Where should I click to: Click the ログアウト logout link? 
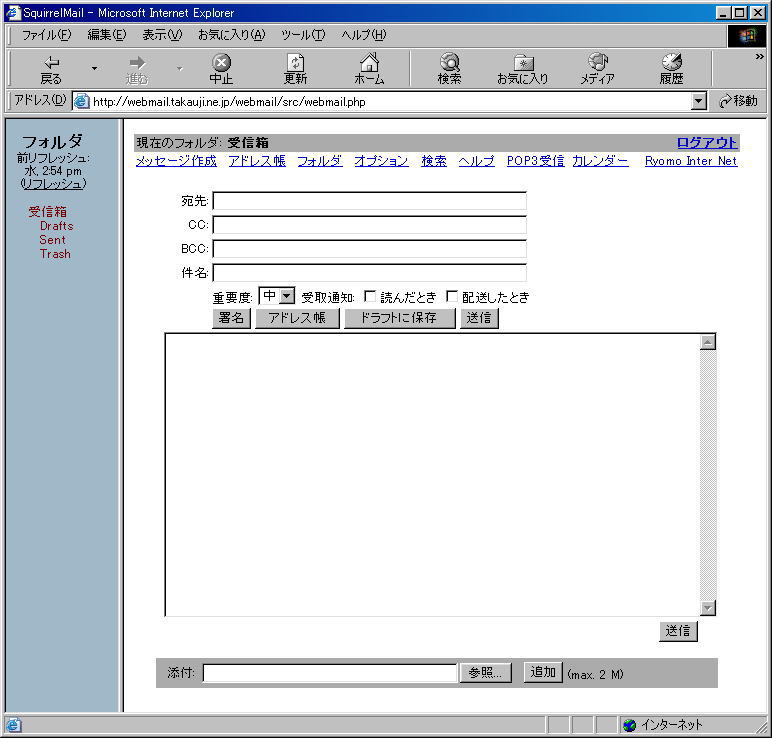707,143
